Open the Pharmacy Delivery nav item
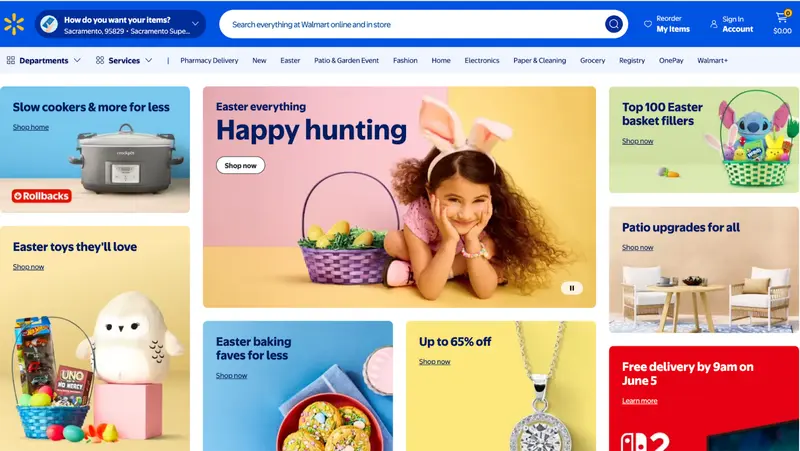 coord(209,60)
